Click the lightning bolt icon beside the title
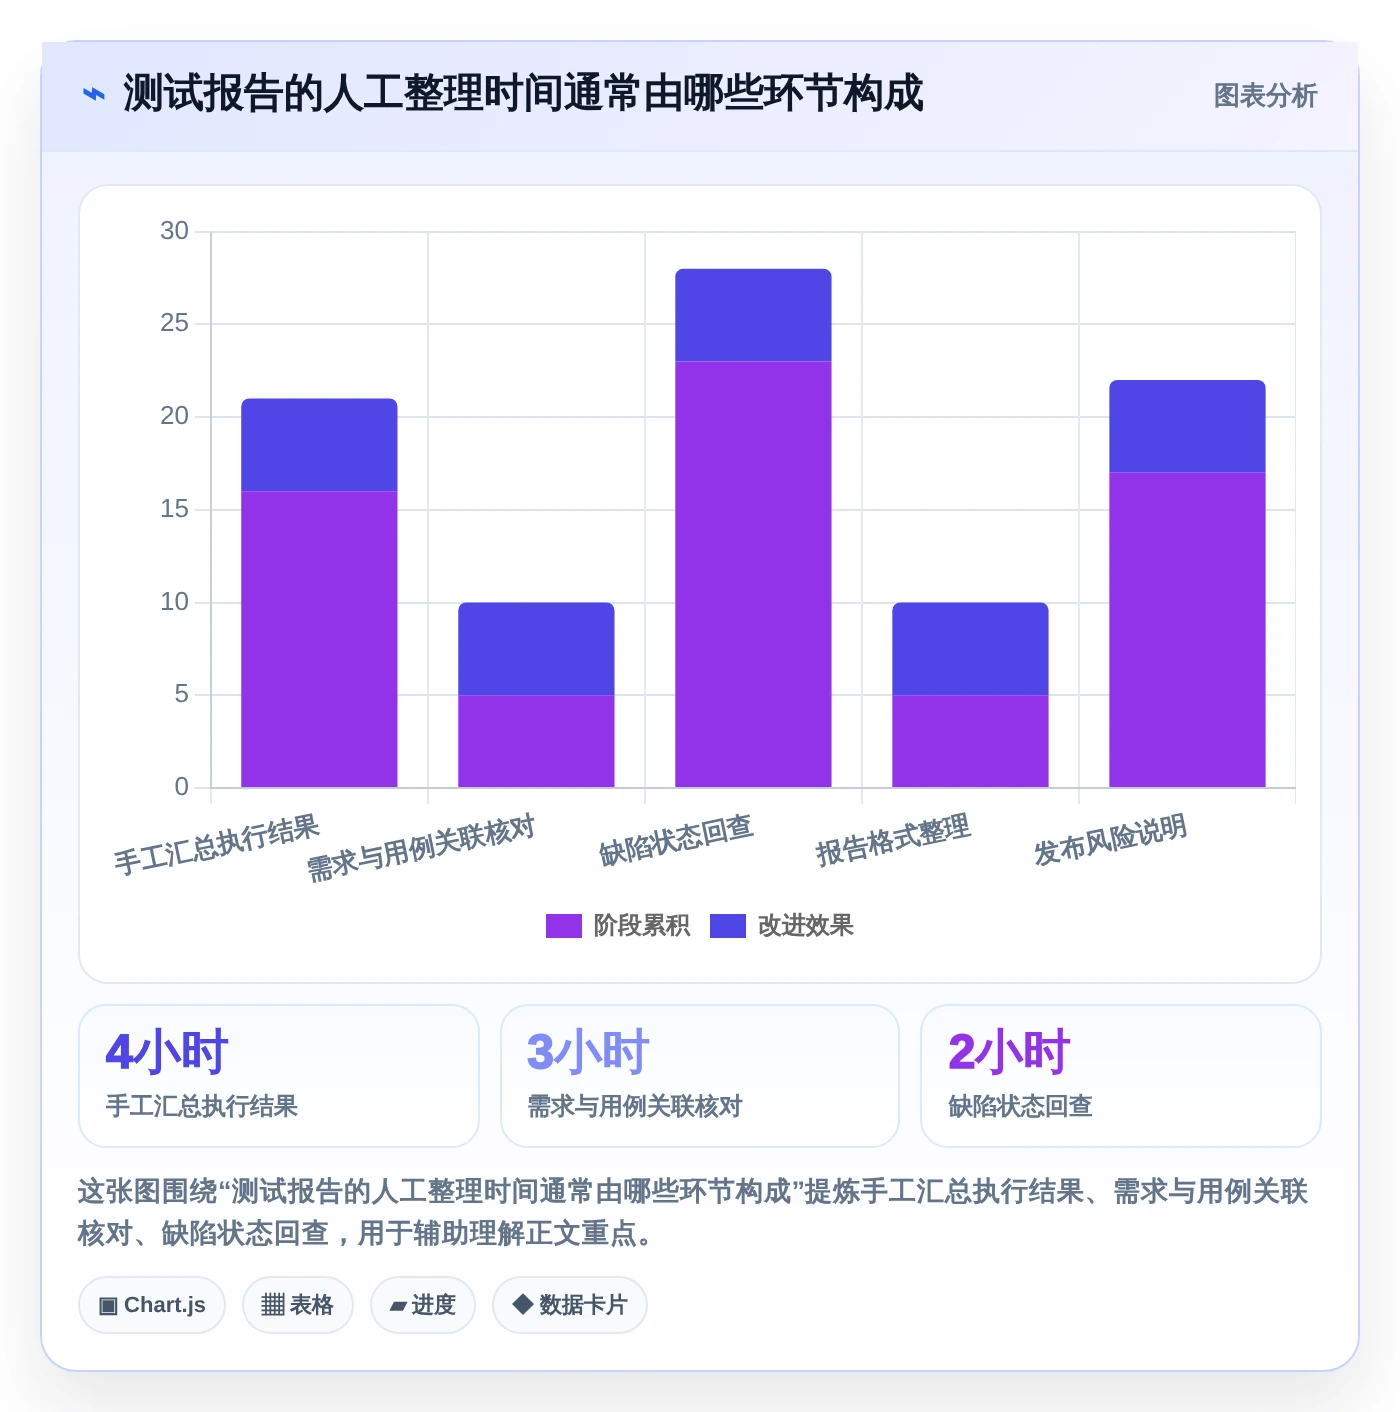Screen dimensions: 1400x1412 (93, 95)
